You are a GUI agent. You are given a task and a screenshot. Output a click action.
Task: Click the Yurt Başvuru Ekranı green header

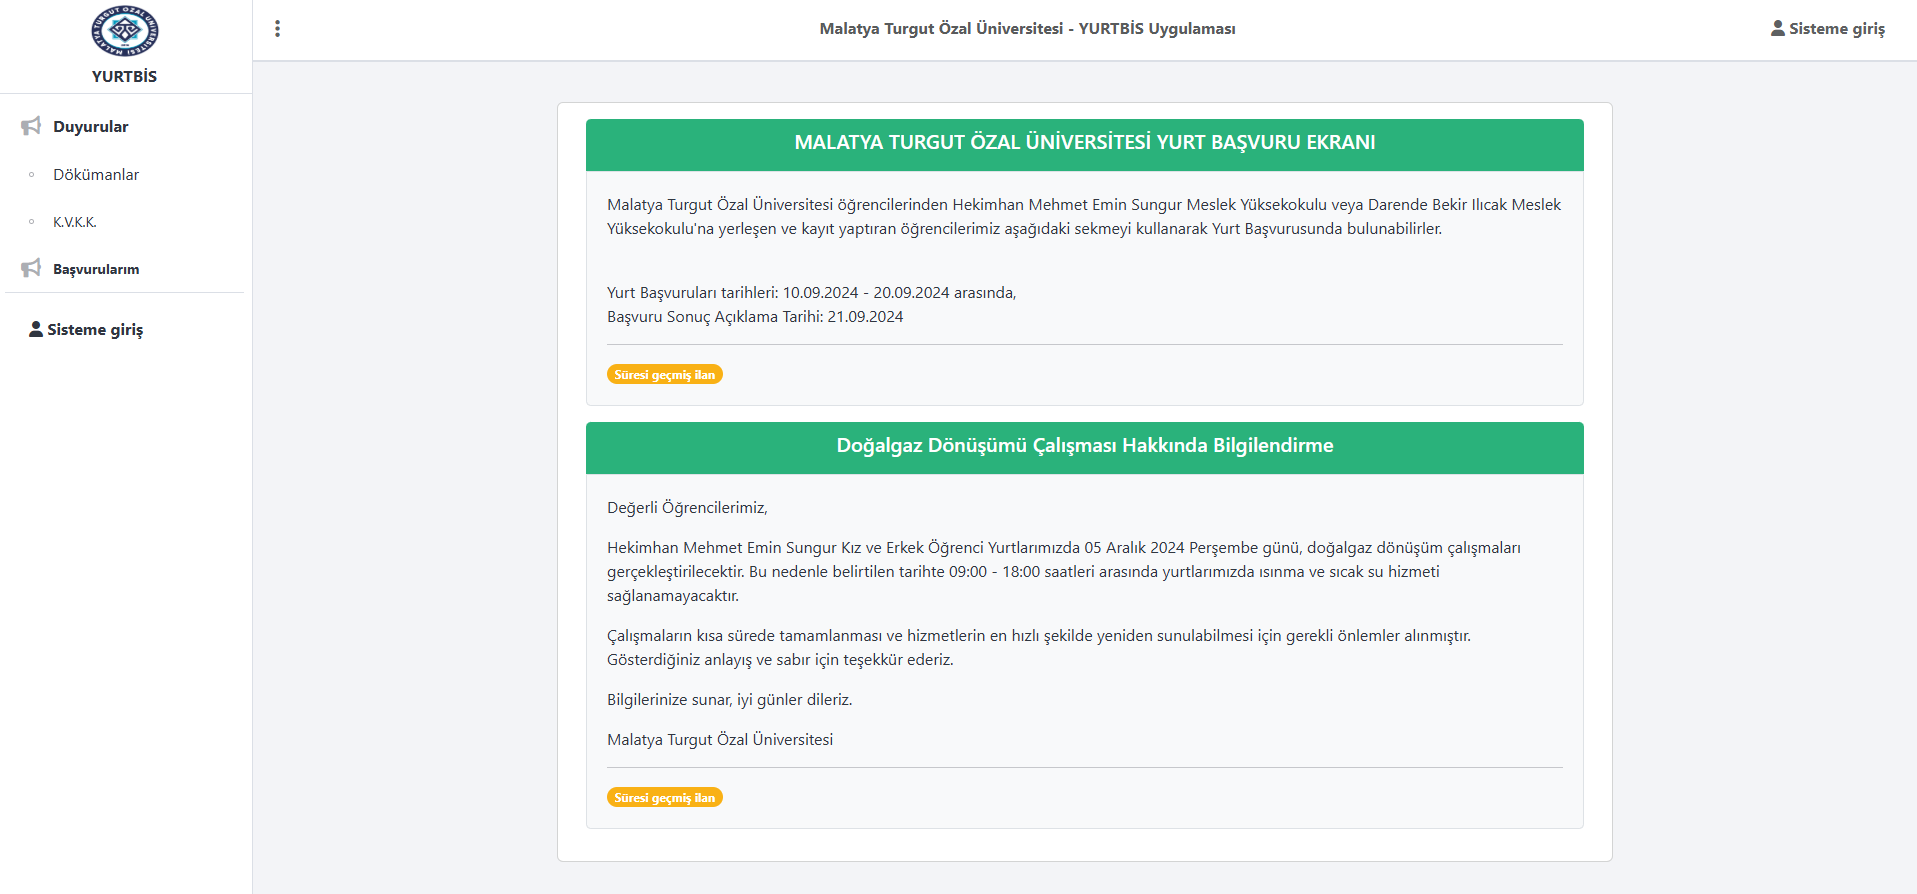1085,144
